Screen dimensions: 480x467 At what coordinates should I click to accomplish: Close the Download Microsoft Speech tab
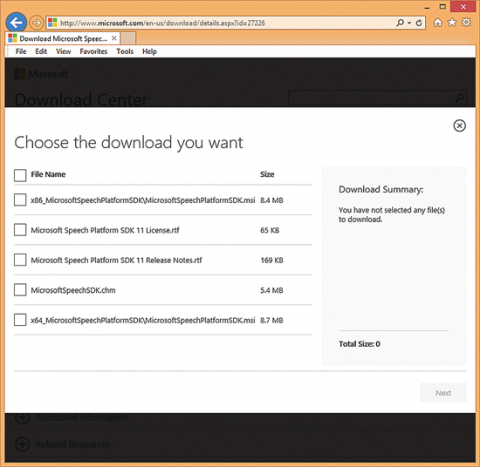click(x=114, y=38)
